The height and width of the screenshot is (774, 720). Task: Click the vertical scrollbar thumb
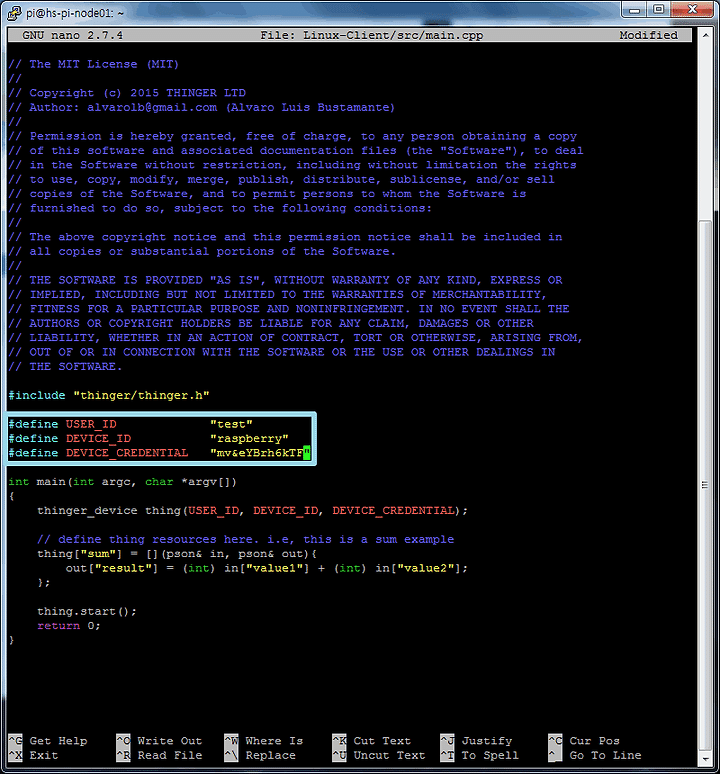coord(706,484)
